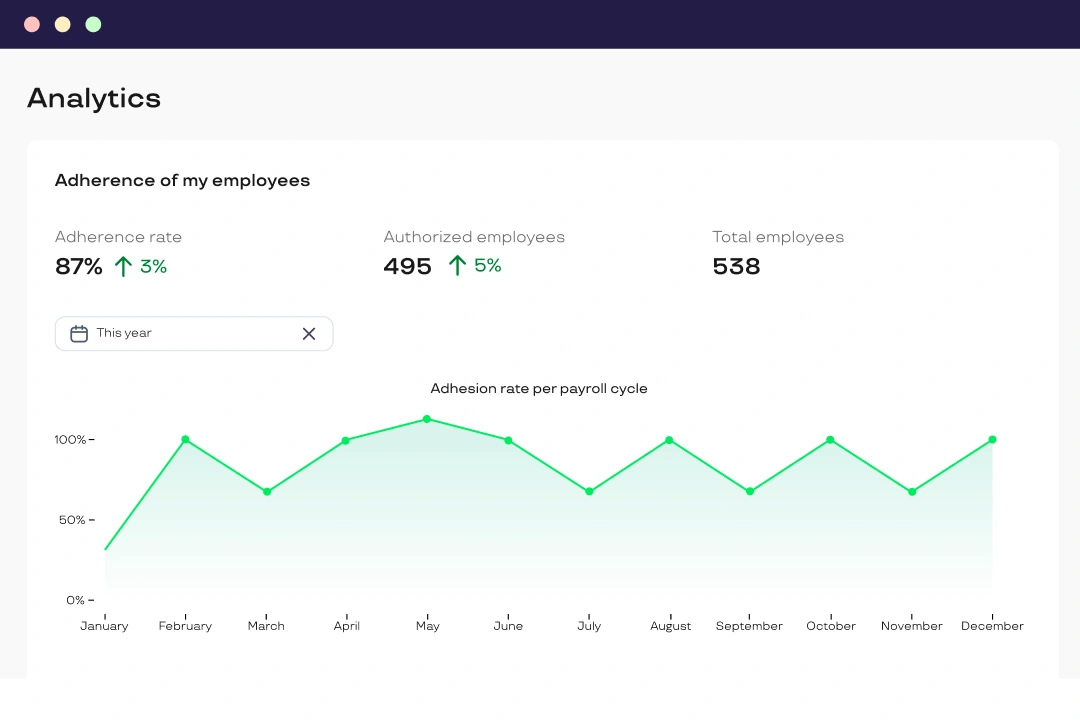Click the yellow minimize window dot
The image size is (1080, 724).
coord(63,24)
